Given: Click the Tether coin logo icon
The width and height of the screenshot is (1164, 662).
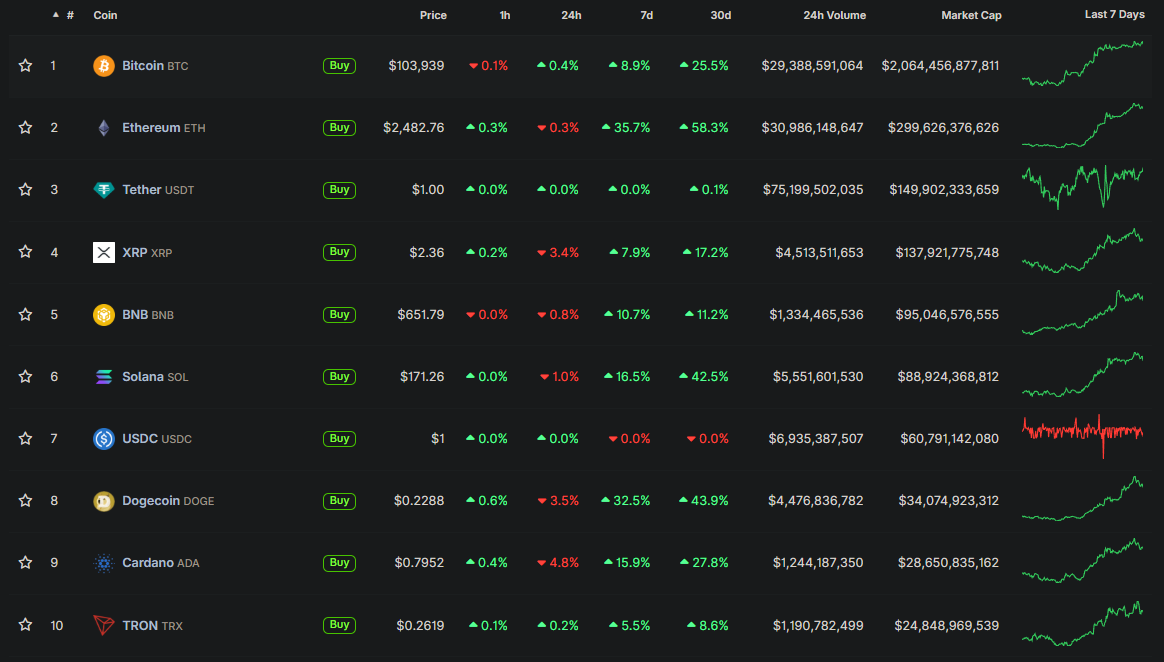Looking at the screenshot, I should pos(104,190).
